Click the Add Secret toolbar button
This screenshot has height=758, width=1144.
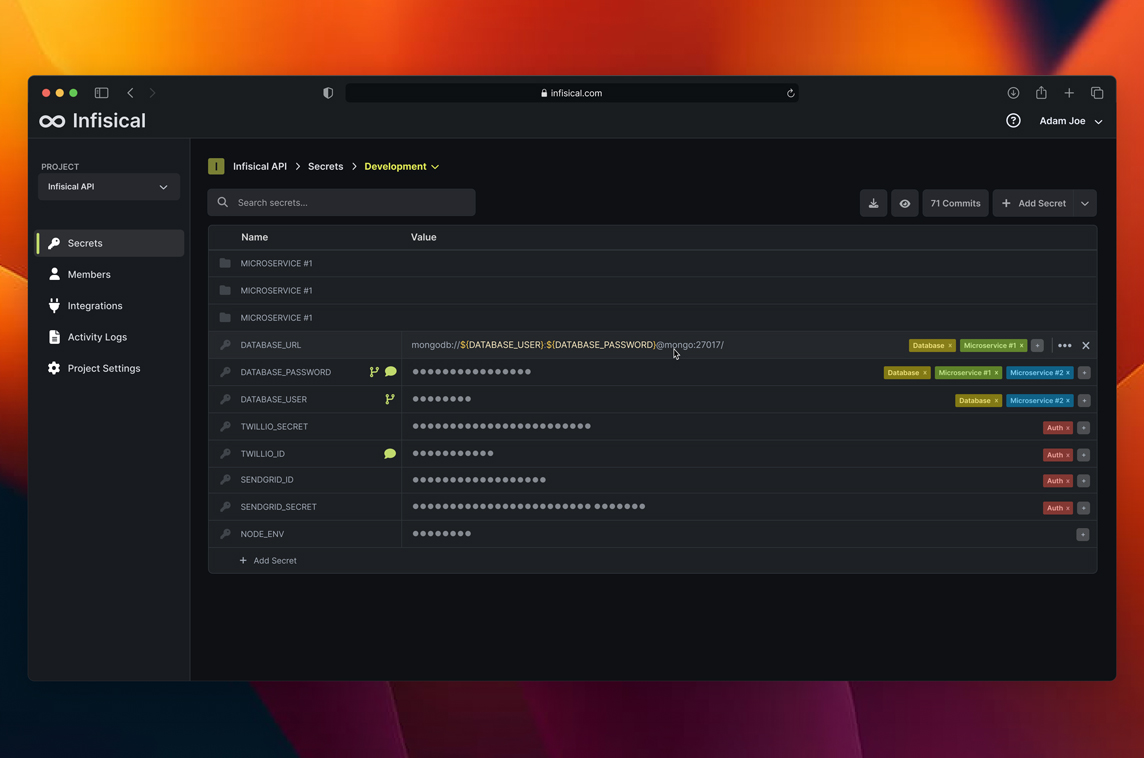coord(1034,204)
